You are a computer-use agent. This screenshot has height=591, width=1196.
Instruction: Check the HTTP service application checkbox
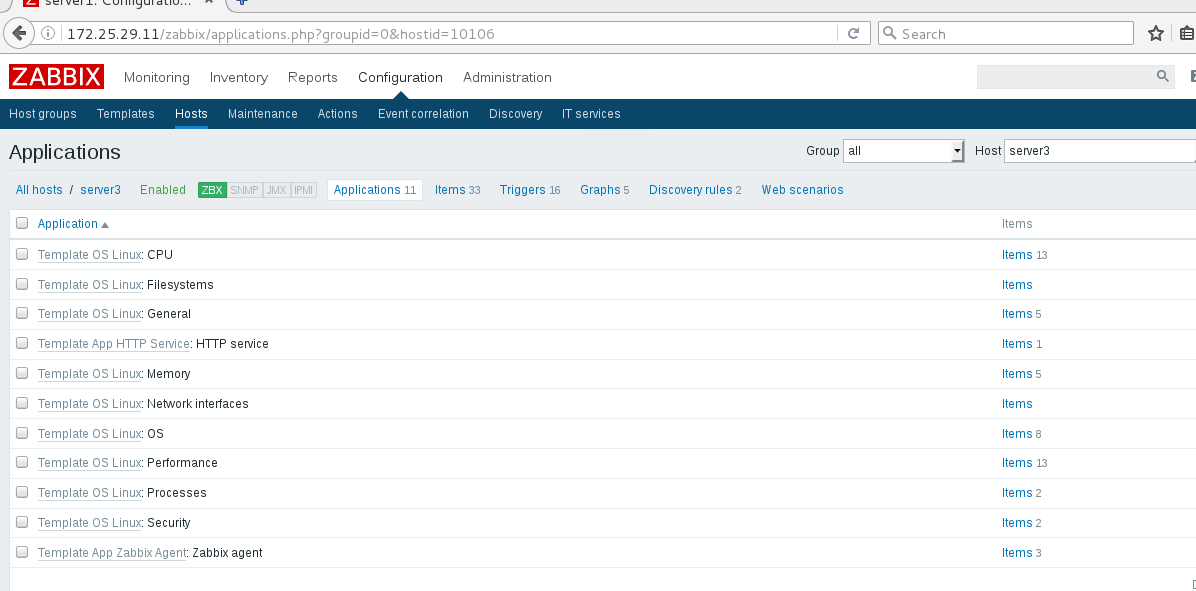pyautogui.click(x=22, y=343)
